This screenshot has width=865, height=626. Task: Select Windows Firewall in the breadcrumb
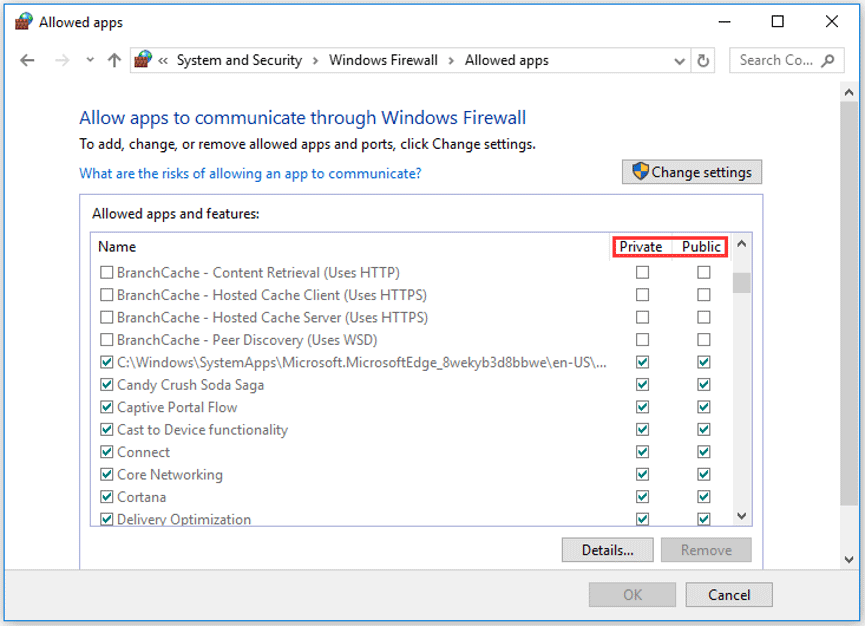383,60
